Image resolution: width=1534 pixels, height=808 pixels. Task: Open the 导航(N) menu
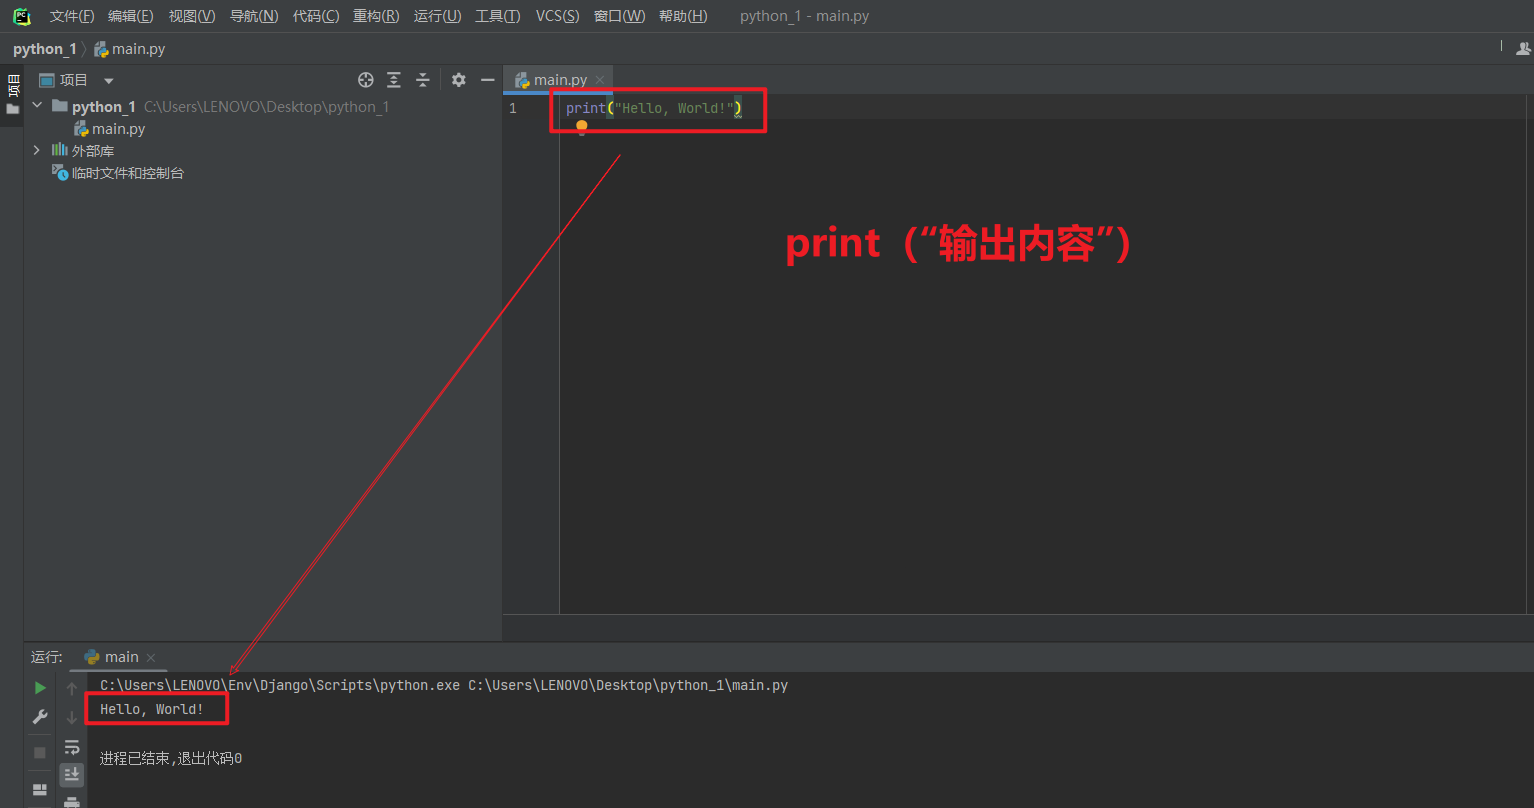(x=254, y=16)
